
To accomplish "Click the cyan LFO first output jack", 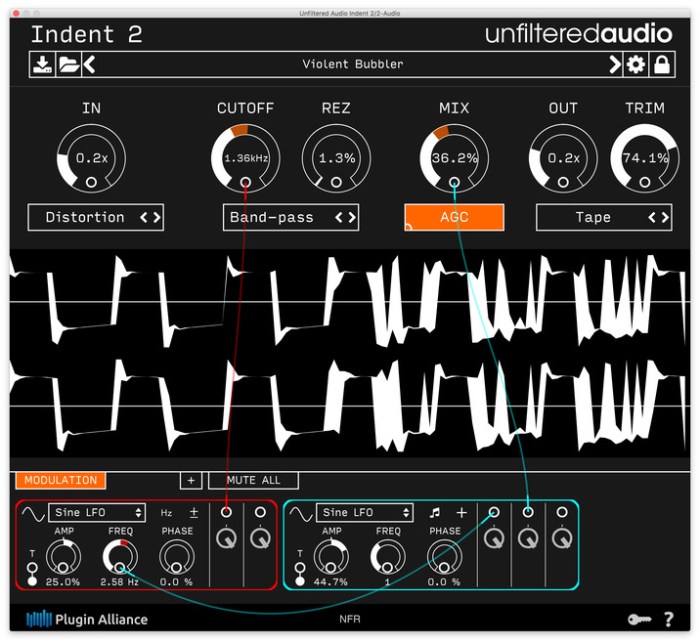I will pos(494,512).
